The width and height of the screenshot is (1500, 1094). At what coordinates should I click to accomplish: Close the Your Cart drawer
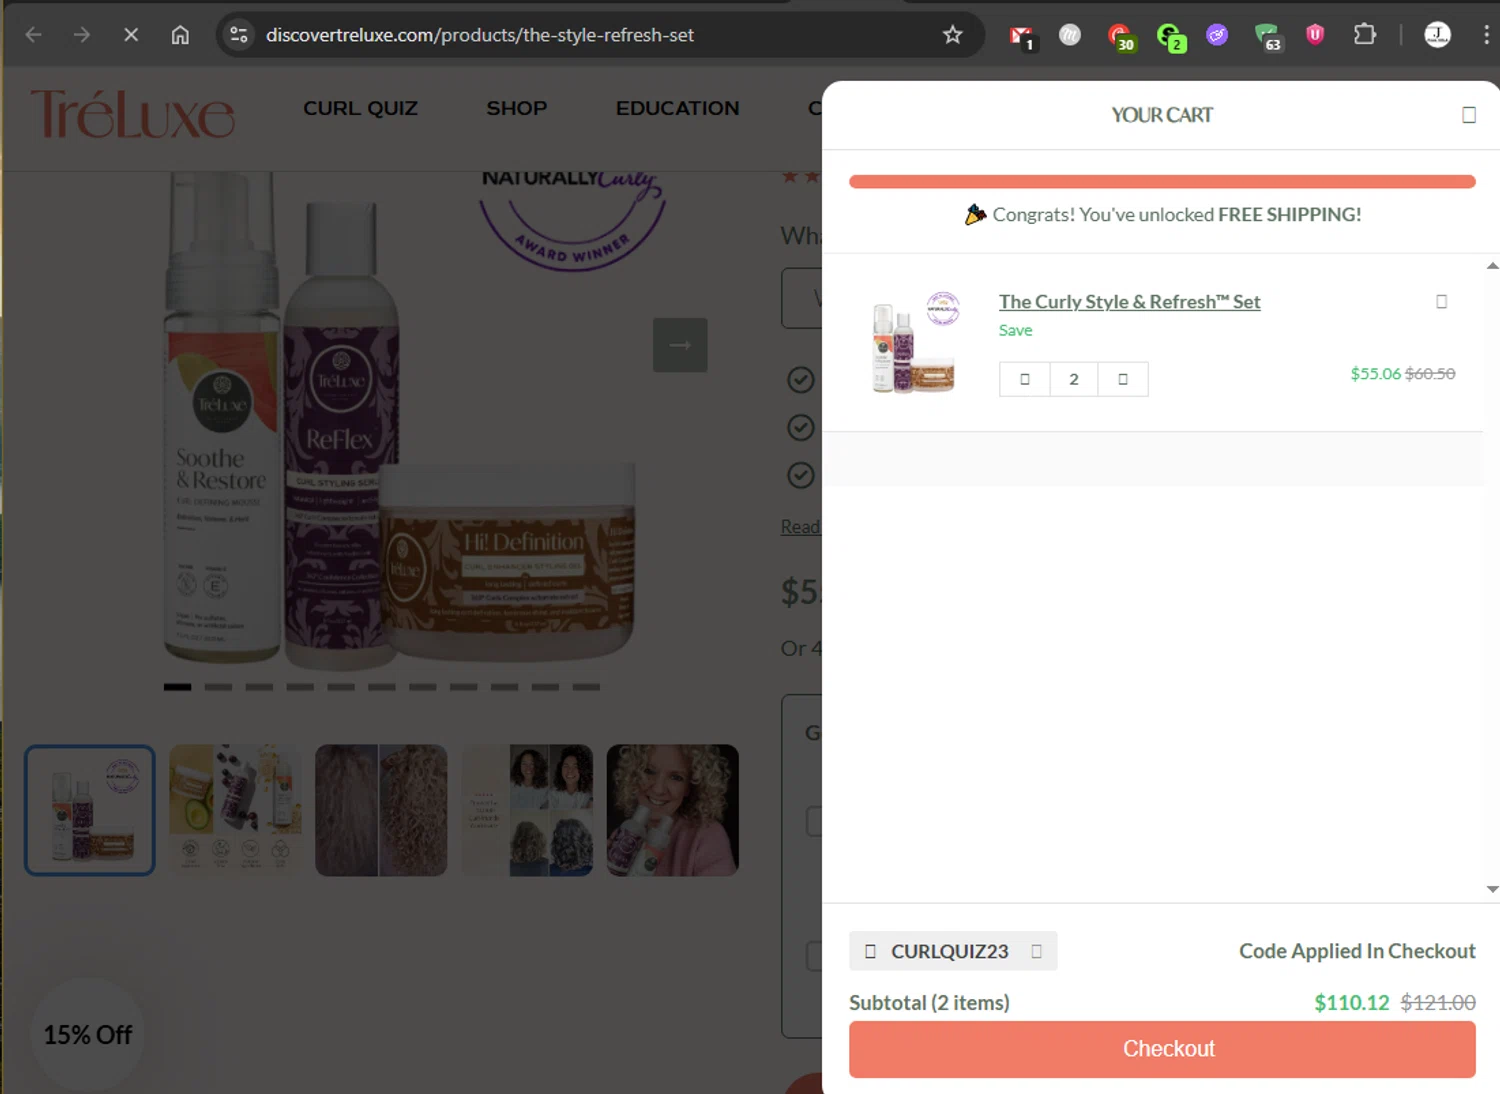tap(1469, 115)
